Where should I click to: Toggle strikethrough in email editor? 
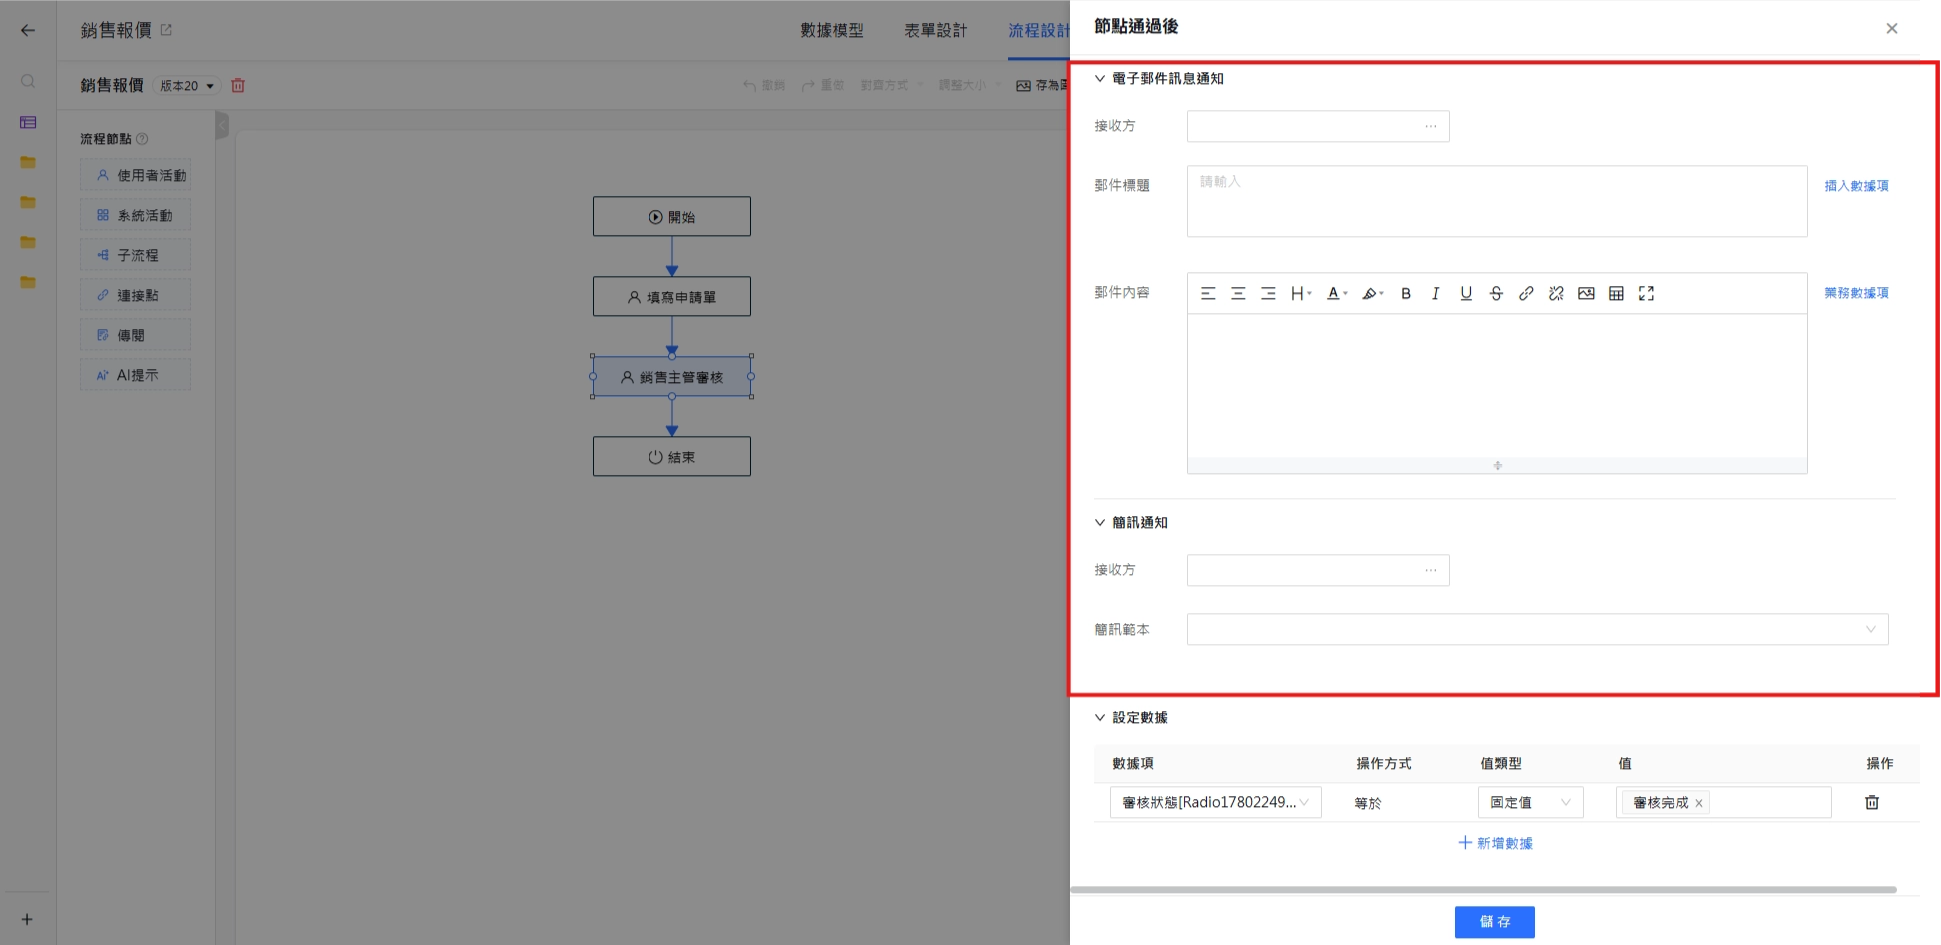point(1496,293)
